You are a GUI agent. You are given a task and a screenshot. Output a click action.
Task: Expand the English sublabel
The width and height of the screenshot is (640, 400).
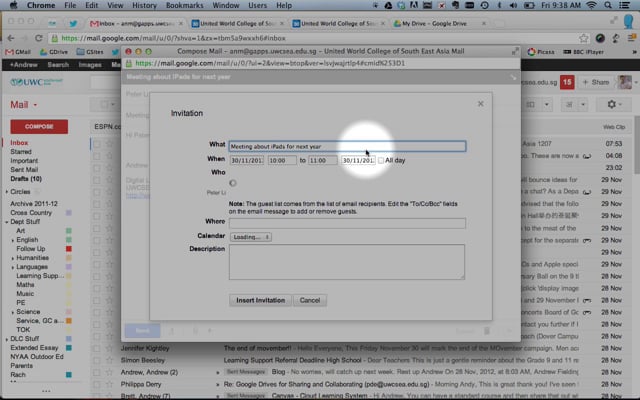(13, 240)
